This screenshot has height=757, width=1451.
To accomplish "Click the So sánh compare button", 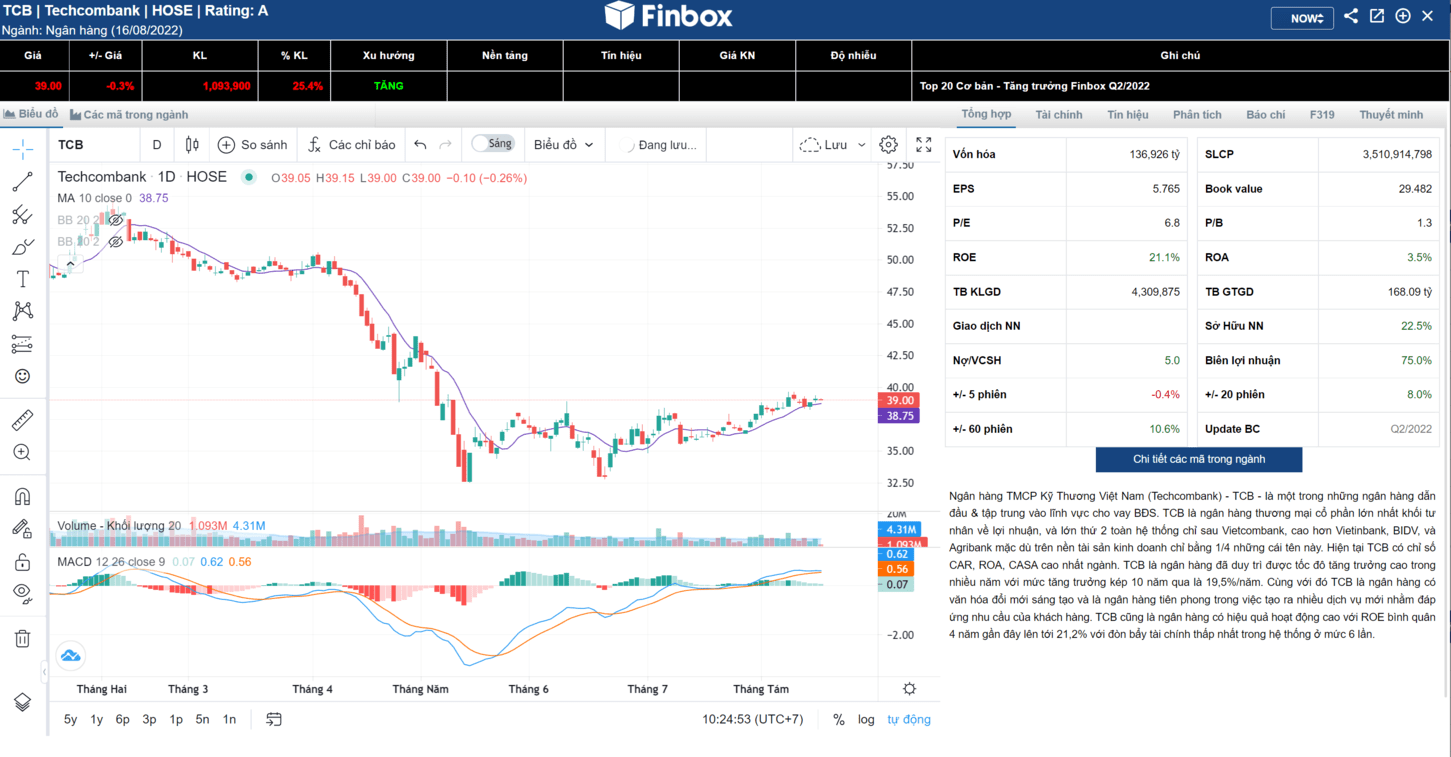I will pyautogui.click(x=253, y=145).
